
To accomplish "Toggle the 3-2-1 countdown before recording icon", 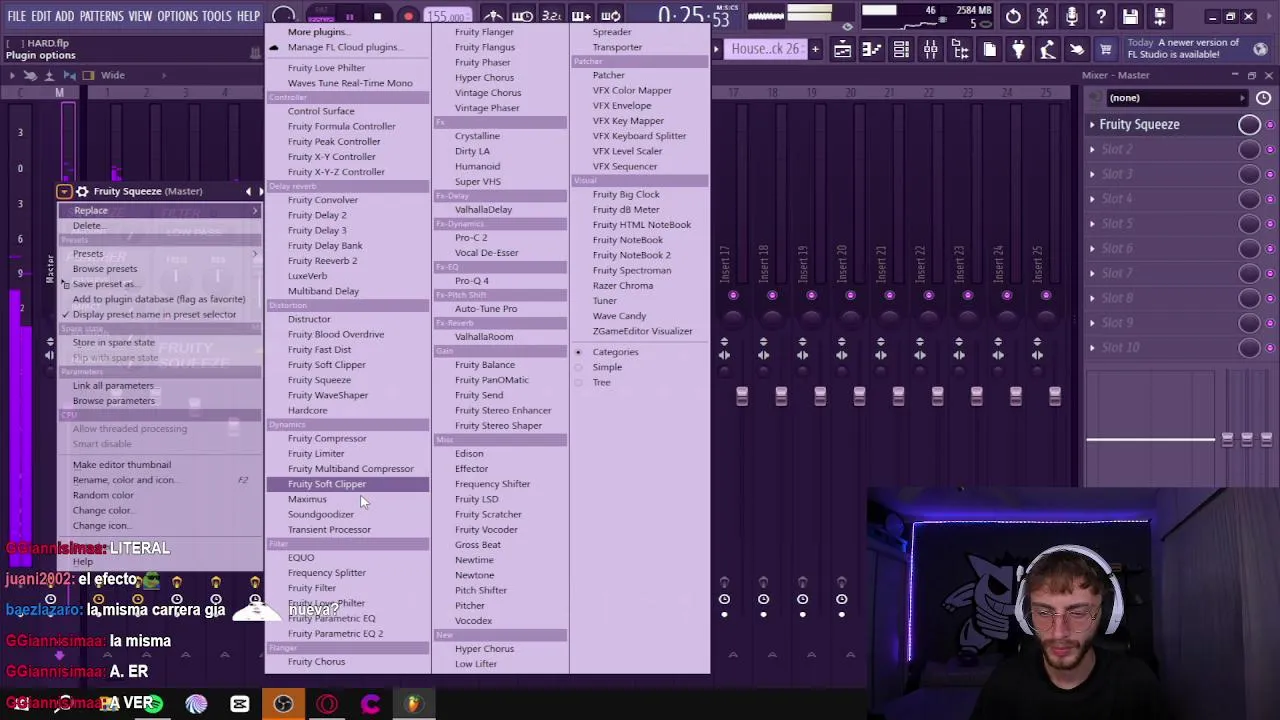I will coord(551,16).
